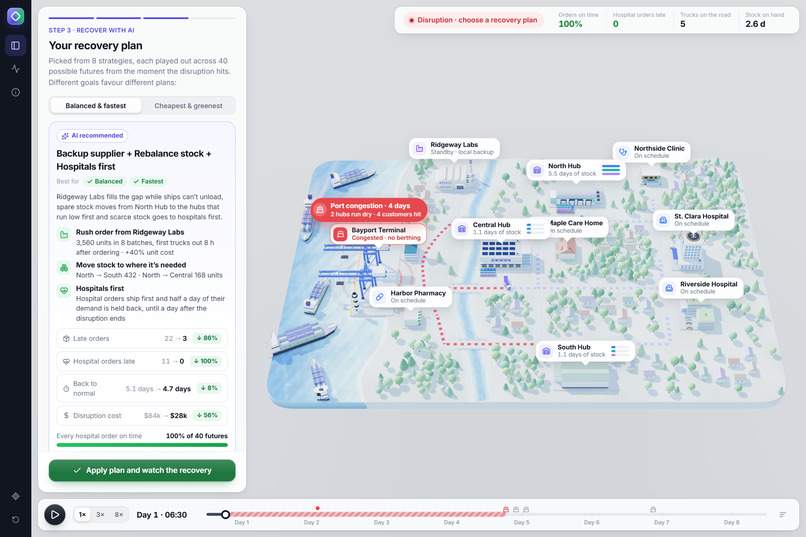Open the Port congestion 4 days alert
Image resolution: width=806 pixels, height=537 pixels.
click(x=369, y=210)
